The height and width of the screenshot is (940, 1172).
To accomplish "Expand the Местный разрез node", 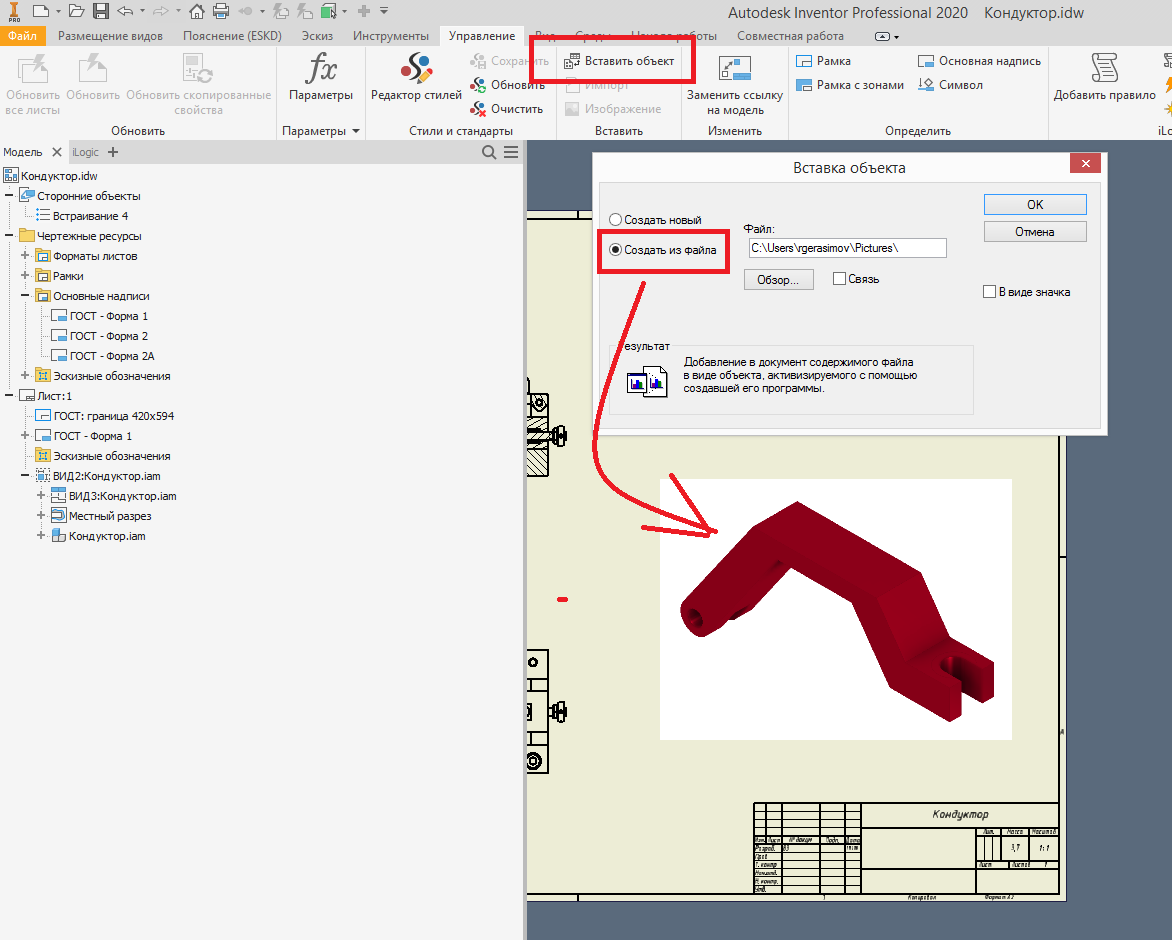I will [41, 516].
